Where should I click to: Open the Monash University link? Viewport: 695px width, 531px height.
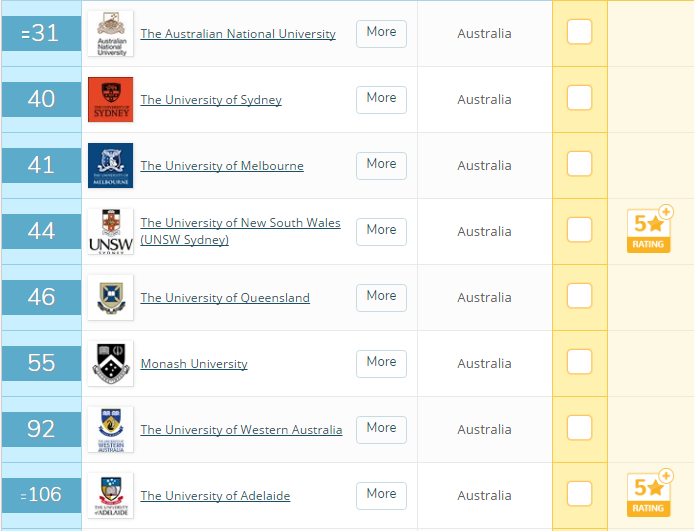(194, 364)
